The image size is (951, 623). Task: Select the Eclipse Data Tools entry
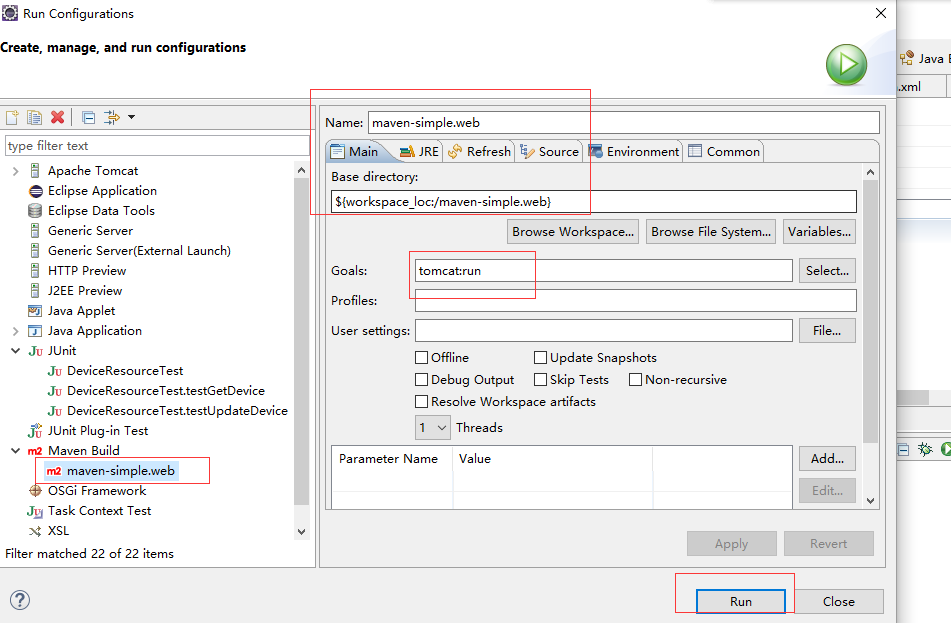[101, 210]
